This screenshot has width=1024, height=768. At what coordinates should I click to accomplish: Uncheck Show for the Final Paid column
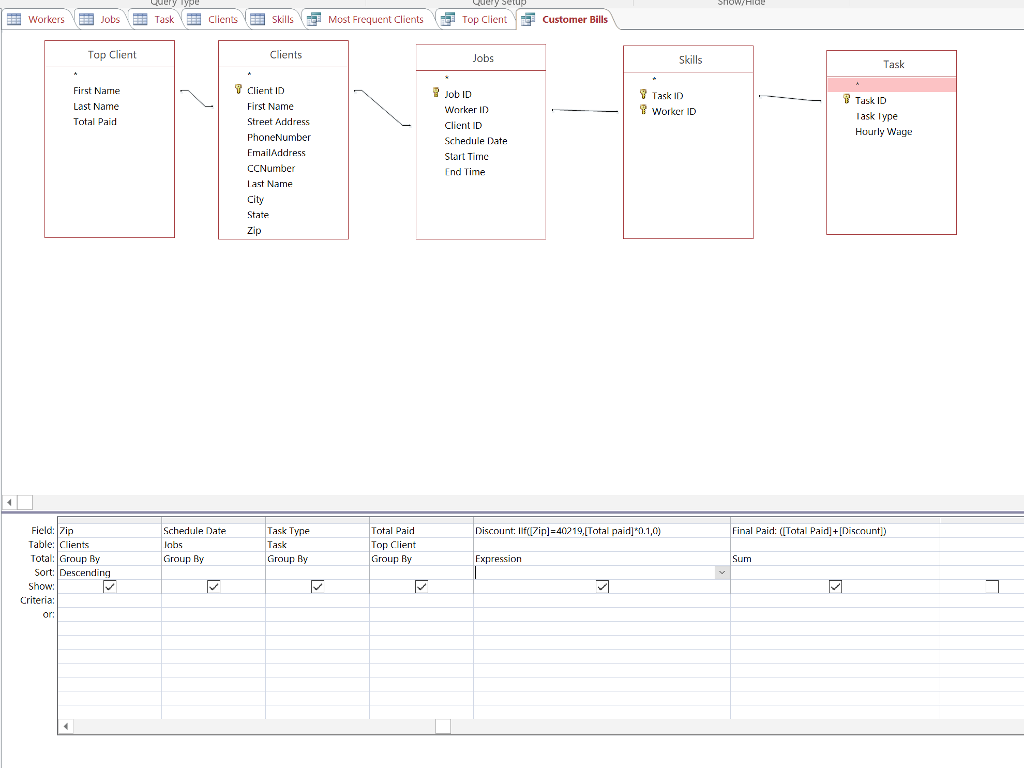pos(835,587)
